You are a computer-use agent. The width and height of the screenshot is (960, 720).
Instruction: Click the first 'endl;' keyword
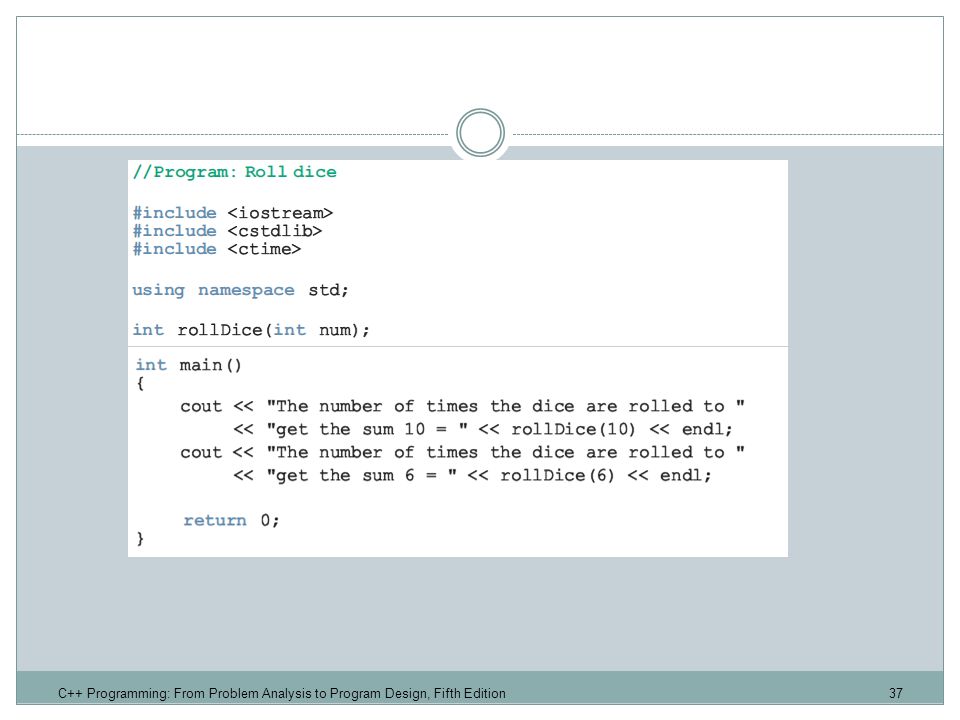(707, 429)
